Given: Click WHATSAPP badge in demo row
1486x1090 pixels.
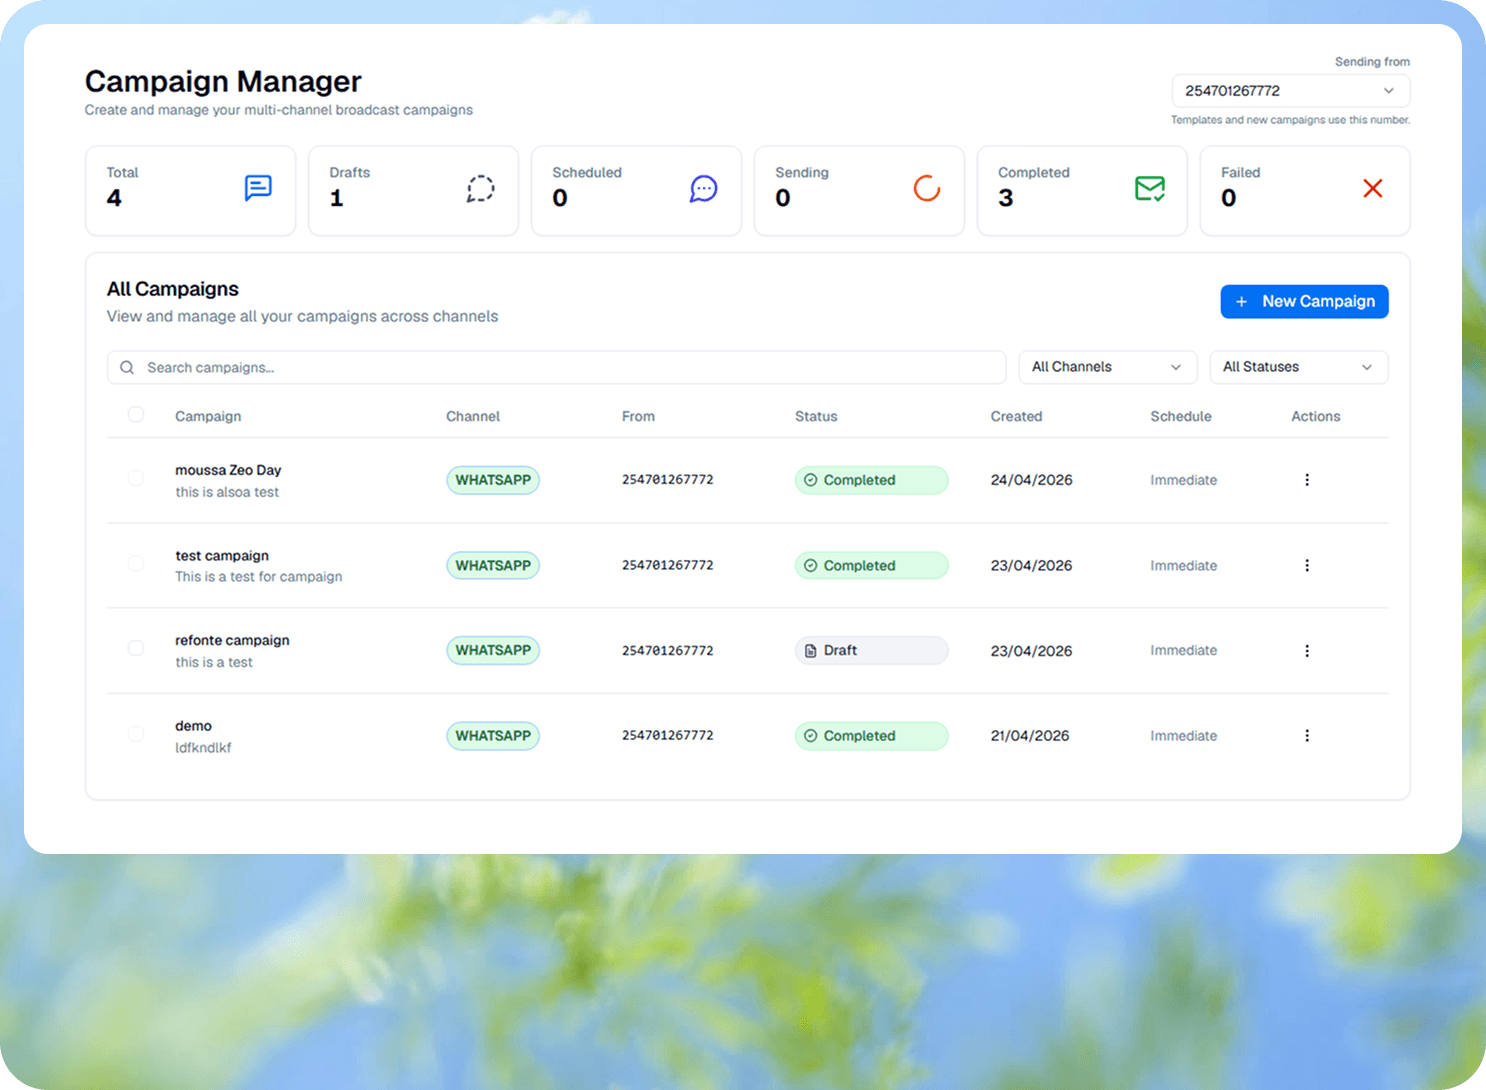Looking at the screenshot, I should tap(493, 736).
